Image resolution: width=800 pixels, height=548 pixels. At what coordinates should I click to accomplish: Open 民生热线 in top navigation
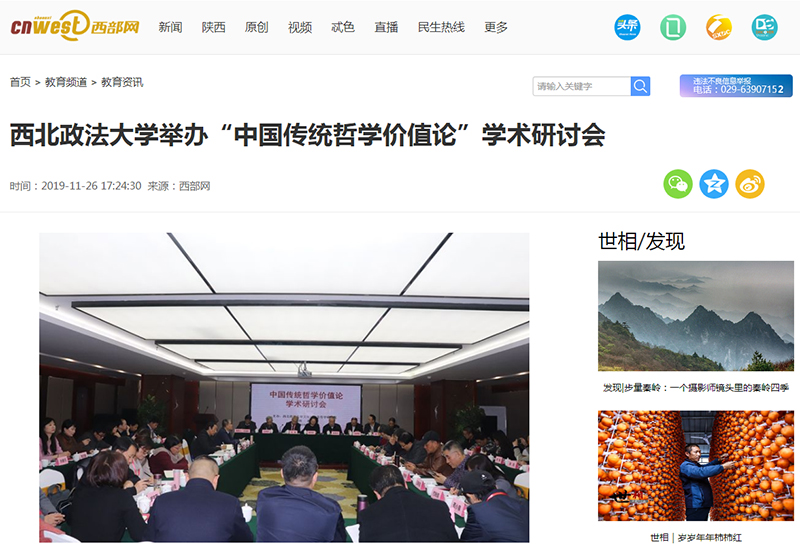point(441,27)
